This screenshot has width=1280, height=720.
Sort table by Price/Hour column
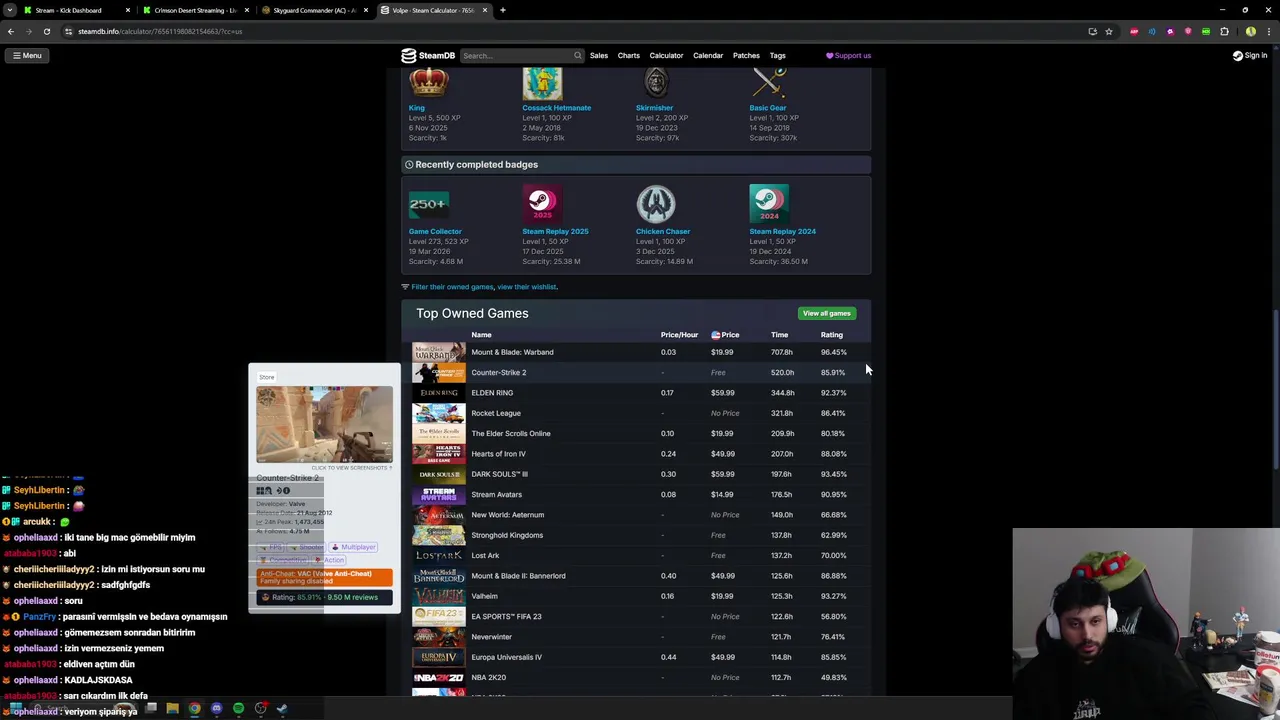pyautogui.click(x=679, y=335)
